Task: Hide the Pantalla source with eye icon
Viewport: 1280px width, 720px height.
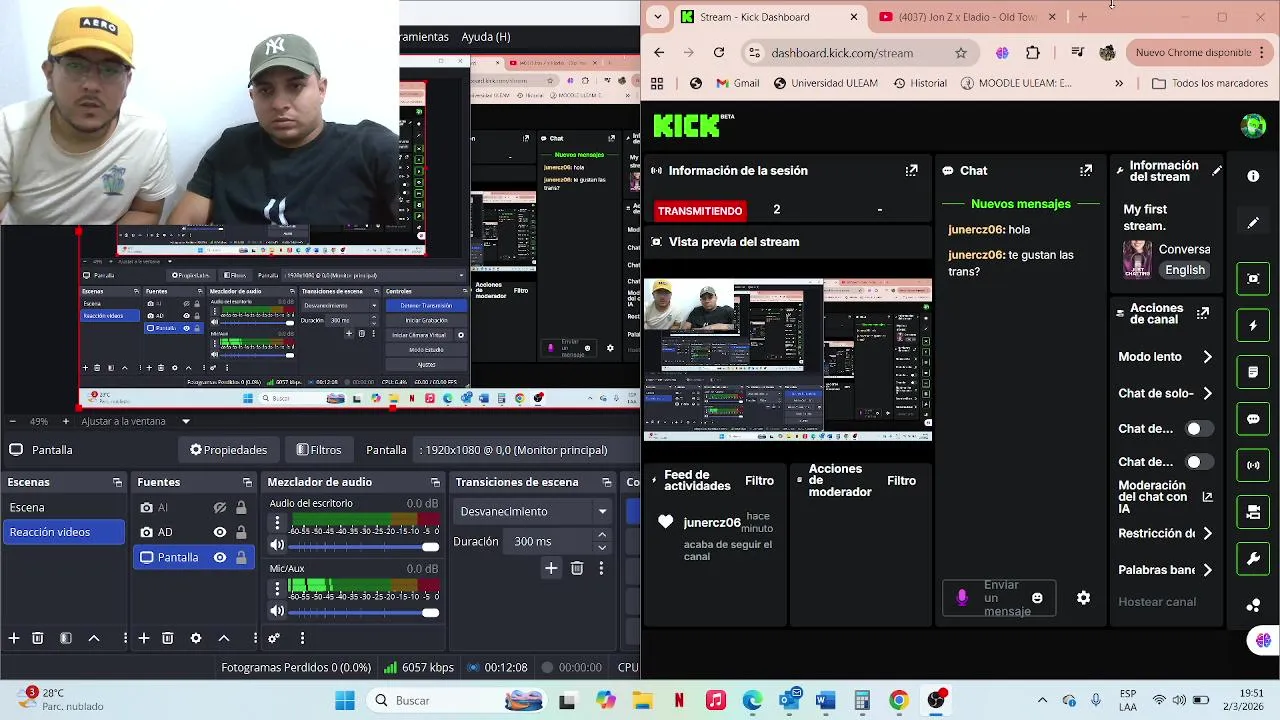Action: 220,557
